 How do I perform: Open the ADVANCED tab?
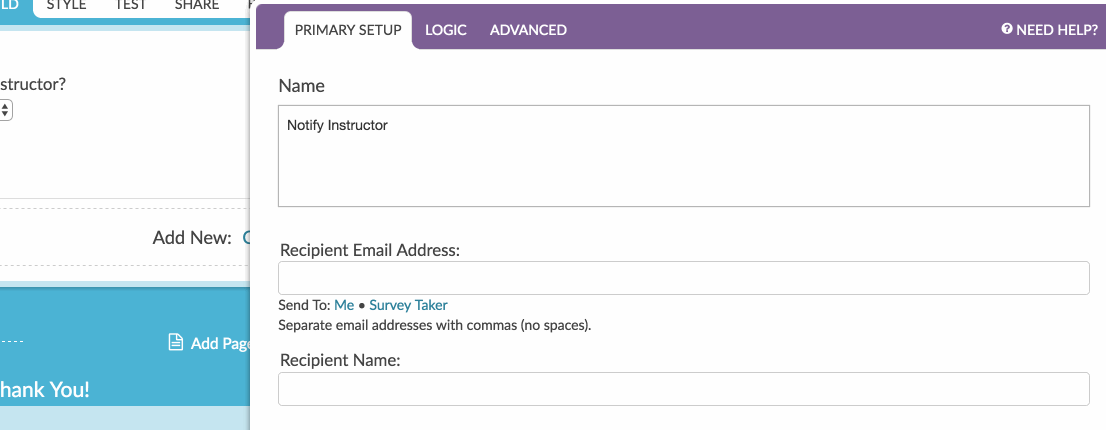coord(528,30)
